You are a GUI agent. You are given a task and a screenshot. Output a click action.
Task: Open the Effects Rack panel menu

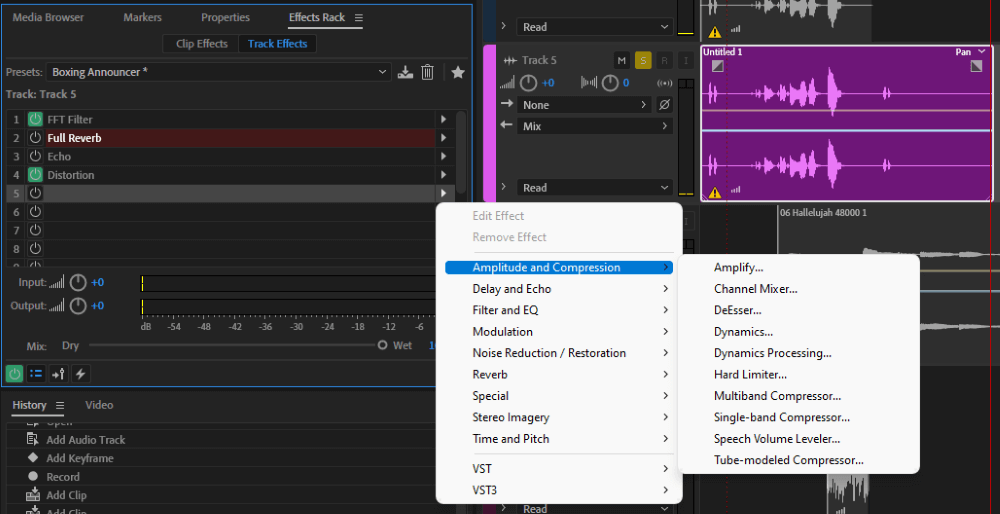(358, 18)
